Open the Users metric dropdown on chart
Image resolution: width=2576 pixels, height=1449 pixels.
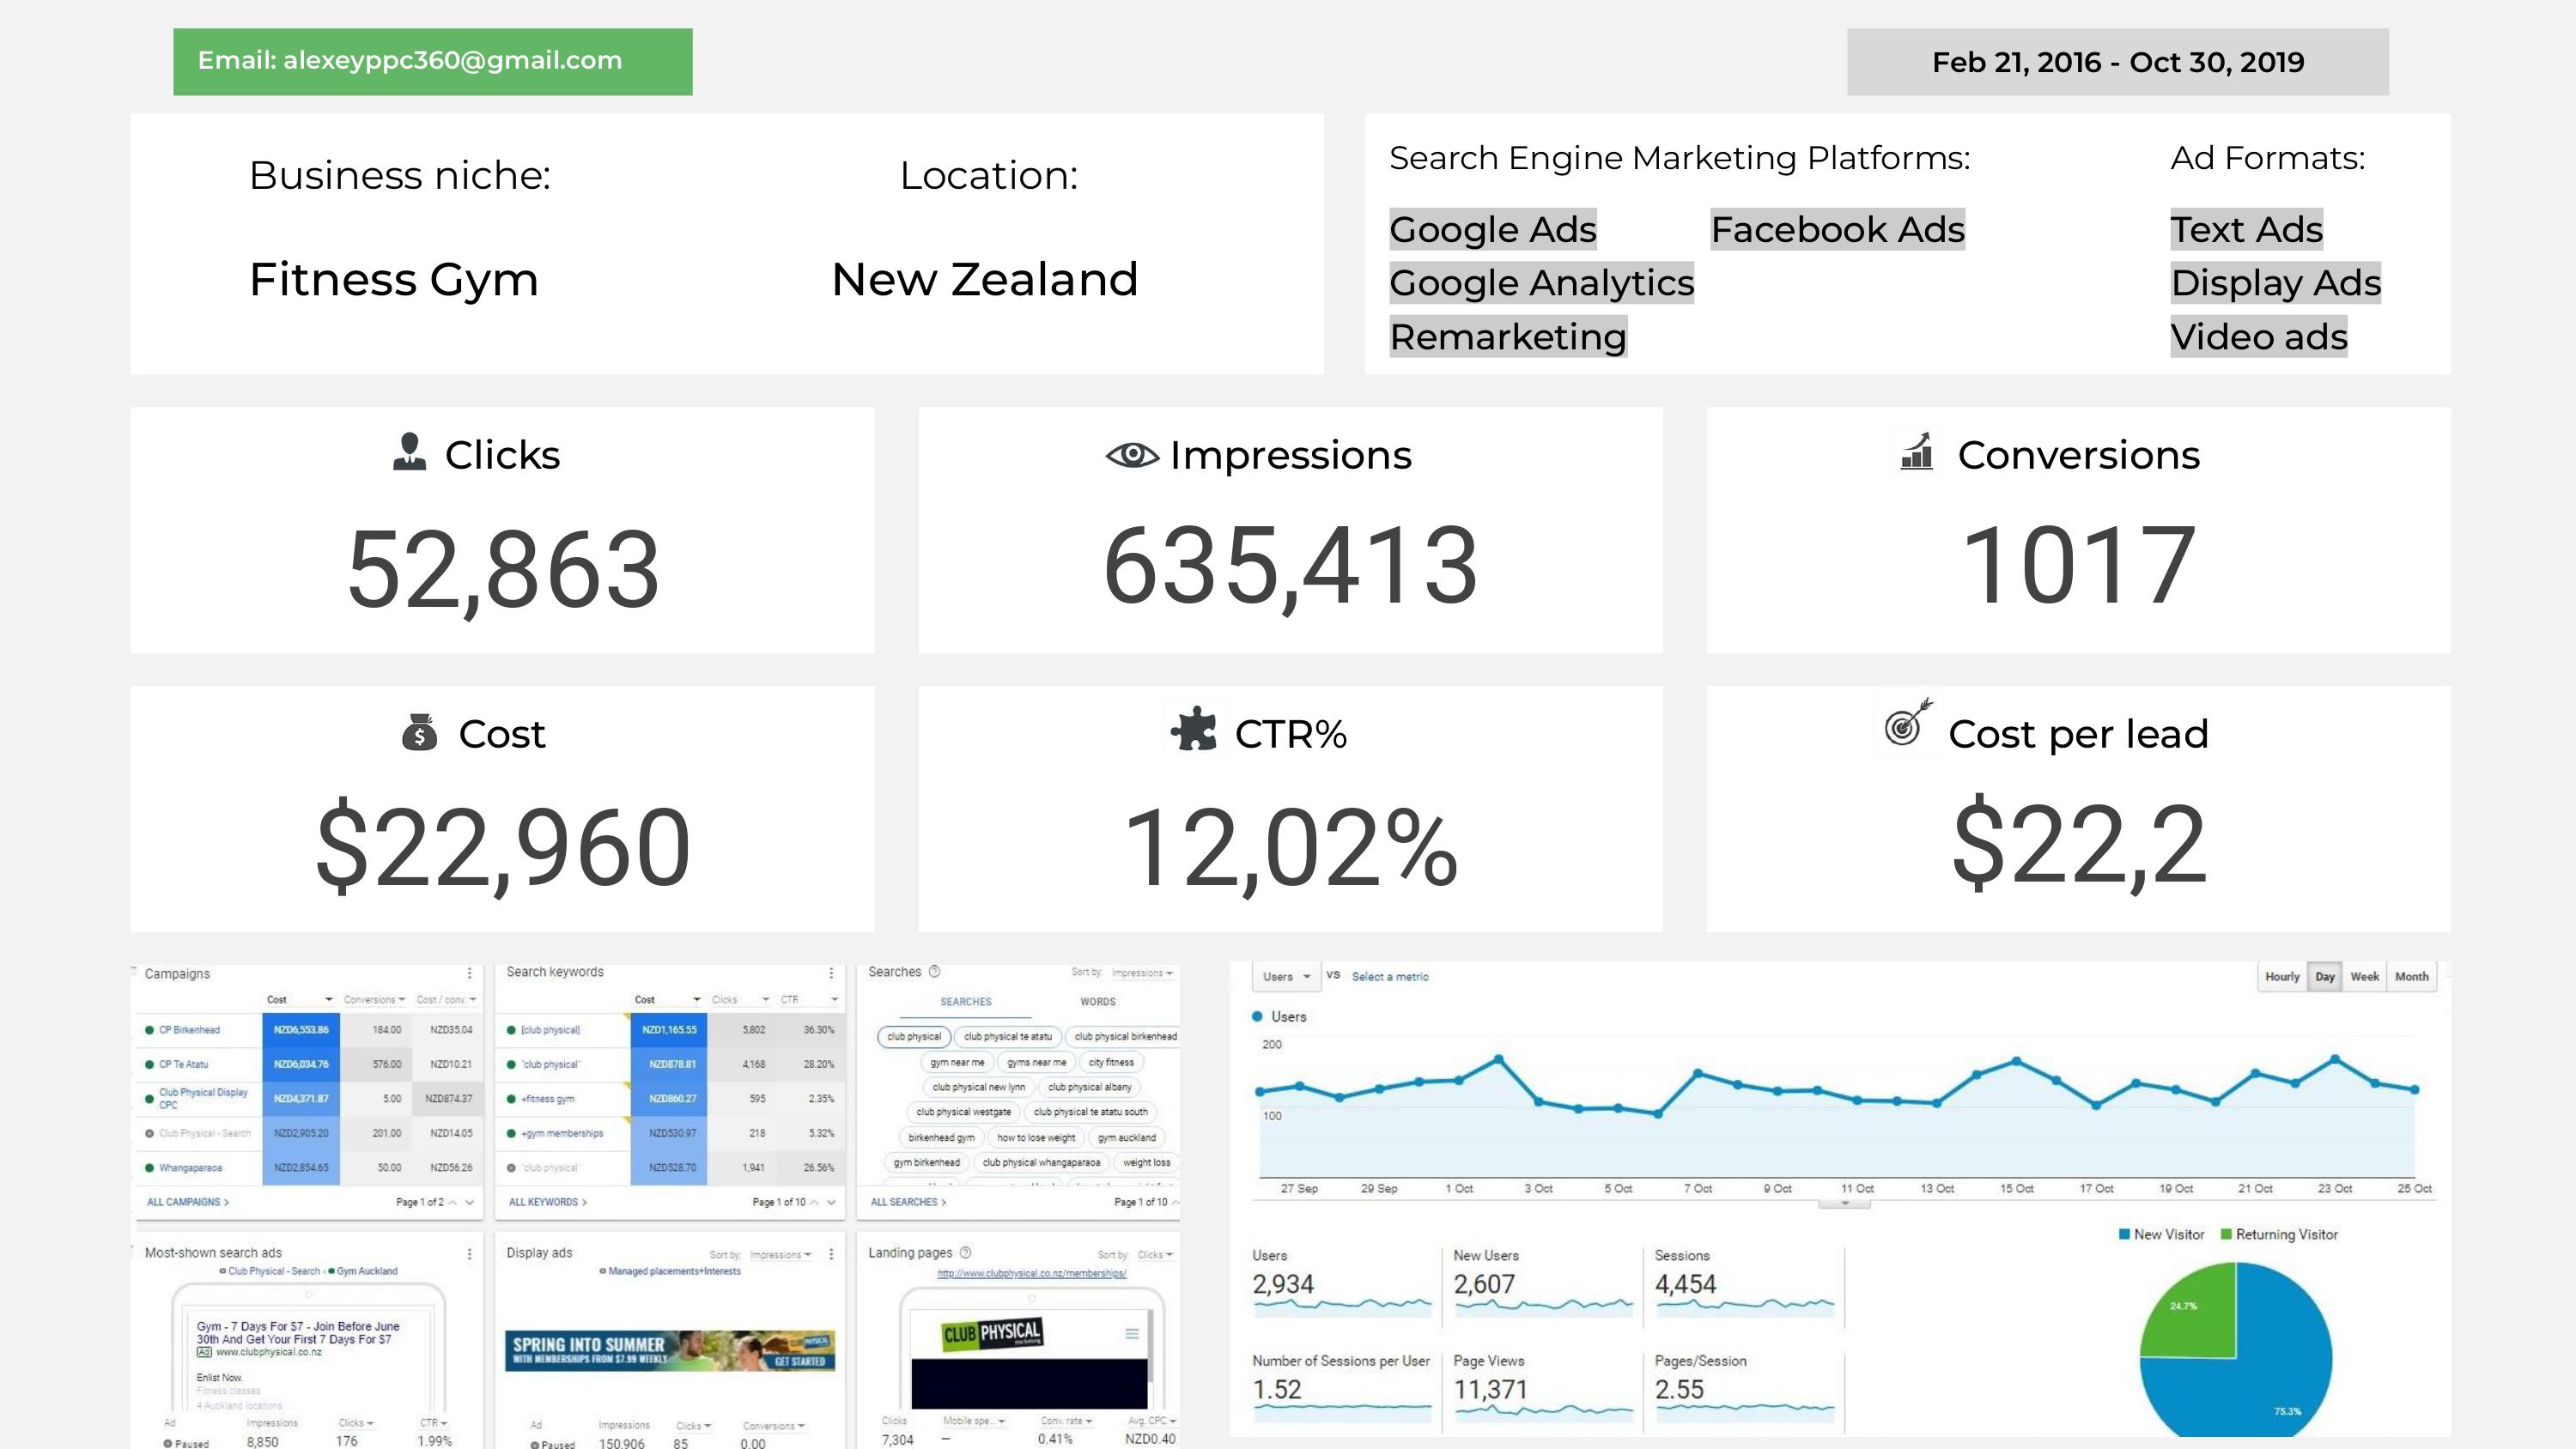coord(1286,976)
